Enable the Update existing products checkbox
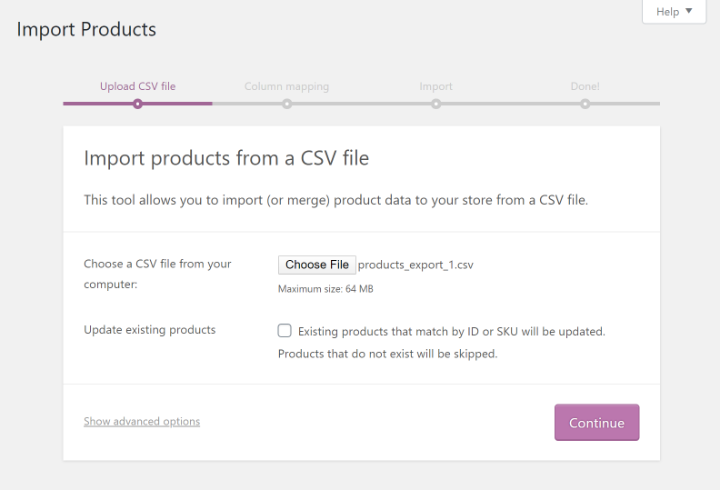The image size is (720, 490). [x=285, y=330]
